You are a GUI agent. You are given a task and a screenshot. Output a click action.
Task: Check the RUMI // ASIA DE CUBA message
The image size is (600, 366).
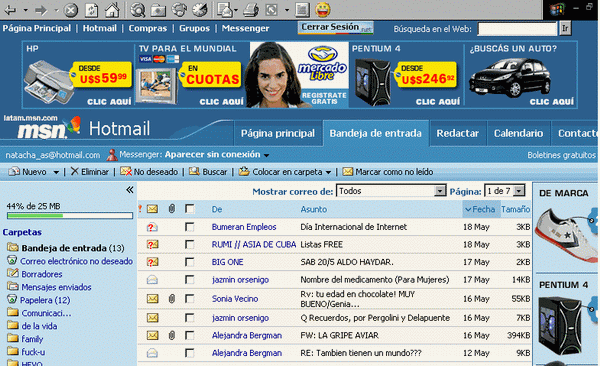click(x=189, y=244)
